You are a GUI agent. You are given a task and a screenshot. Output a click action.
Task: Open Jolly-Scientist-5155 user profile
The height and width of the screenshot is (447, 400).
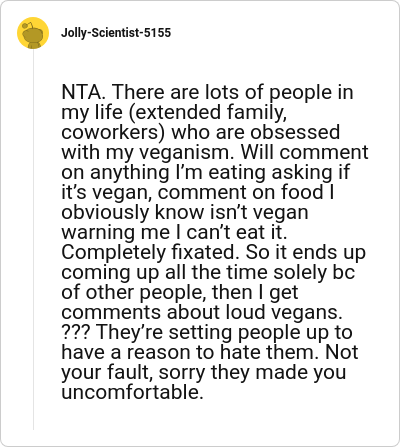point(116,33)
